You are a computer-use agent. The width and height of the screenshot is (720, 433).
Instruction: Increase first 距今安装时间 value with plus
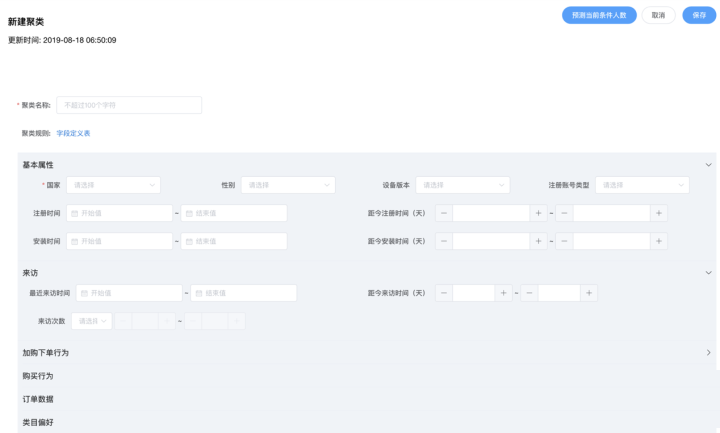[x=539, y=241]
